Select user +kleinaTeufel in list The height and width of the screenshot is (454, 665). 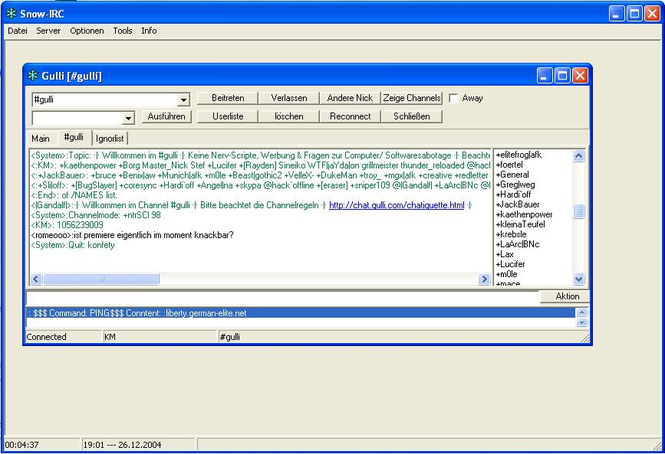tap(520, 224)
